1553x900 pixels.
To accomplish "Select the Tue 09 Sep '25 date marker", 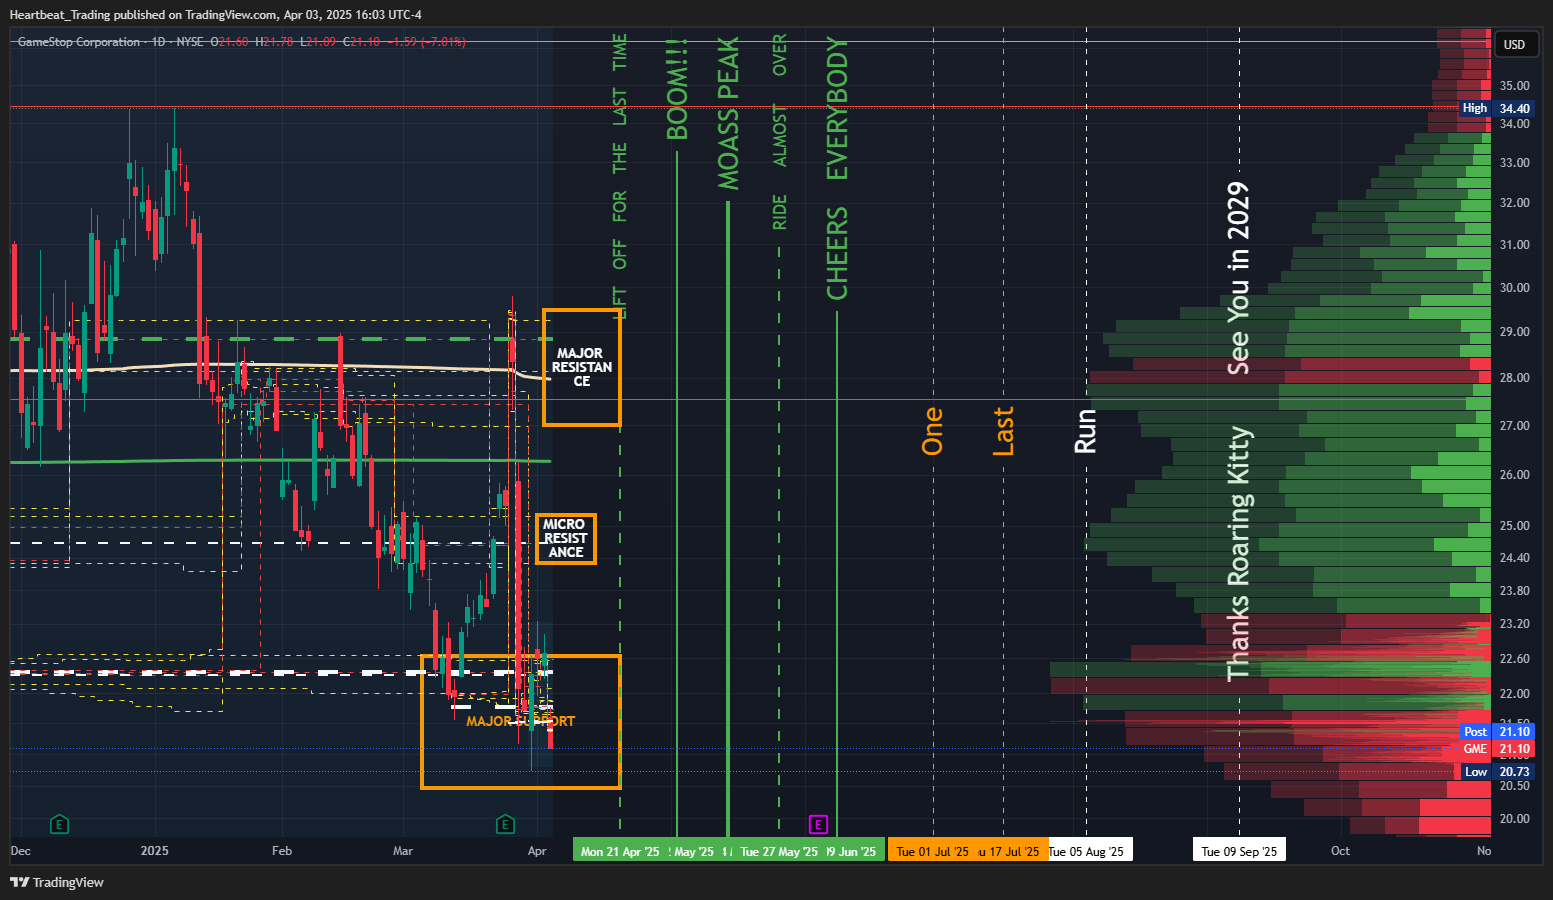I will (1239, 852).
